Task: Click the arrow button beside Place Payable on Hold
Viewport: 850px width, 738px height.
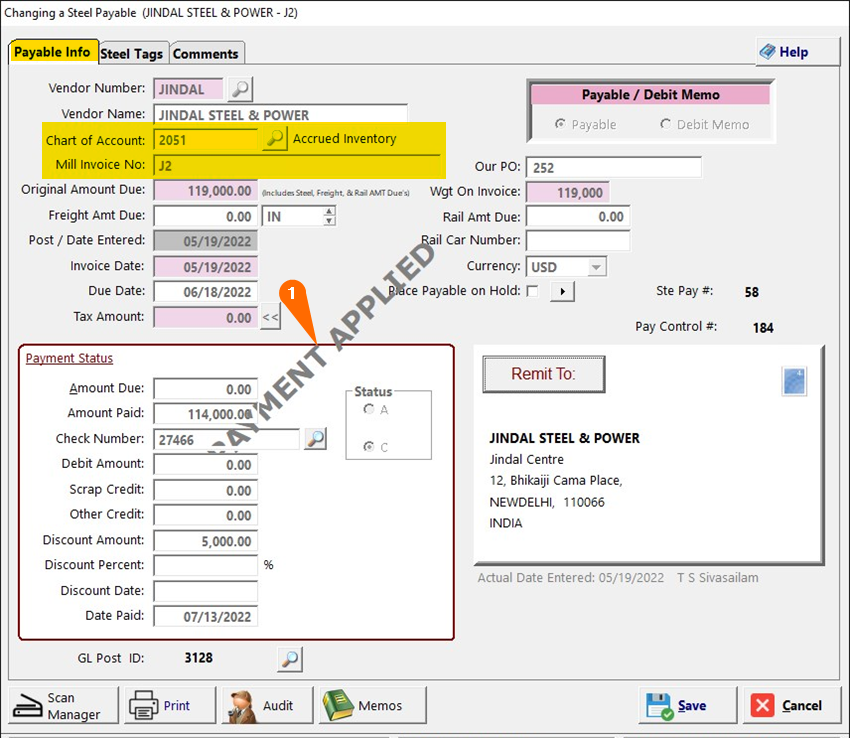Action: (562, 292)
